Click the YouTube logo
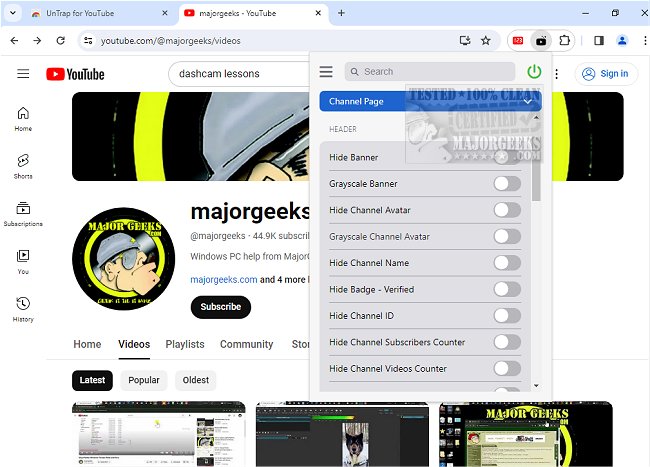 click(x=75, y=74)
